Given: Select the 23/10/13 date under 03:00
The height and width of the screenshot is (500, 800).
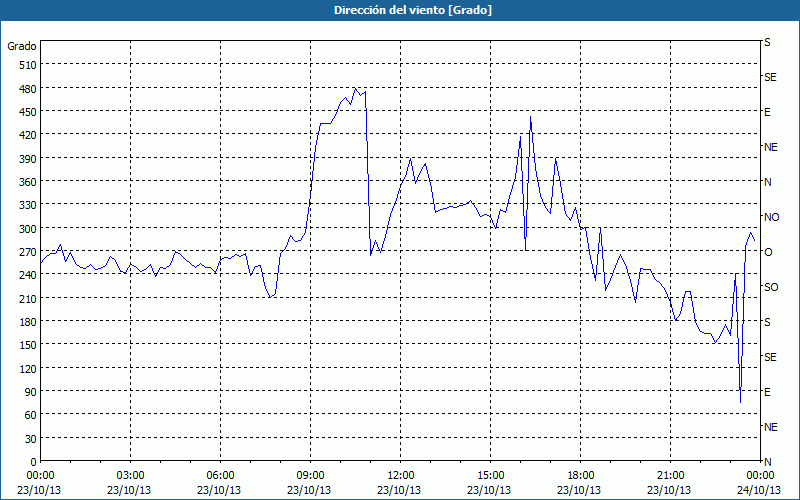Looking at the screenshot, I should click(x=129, y=490).
